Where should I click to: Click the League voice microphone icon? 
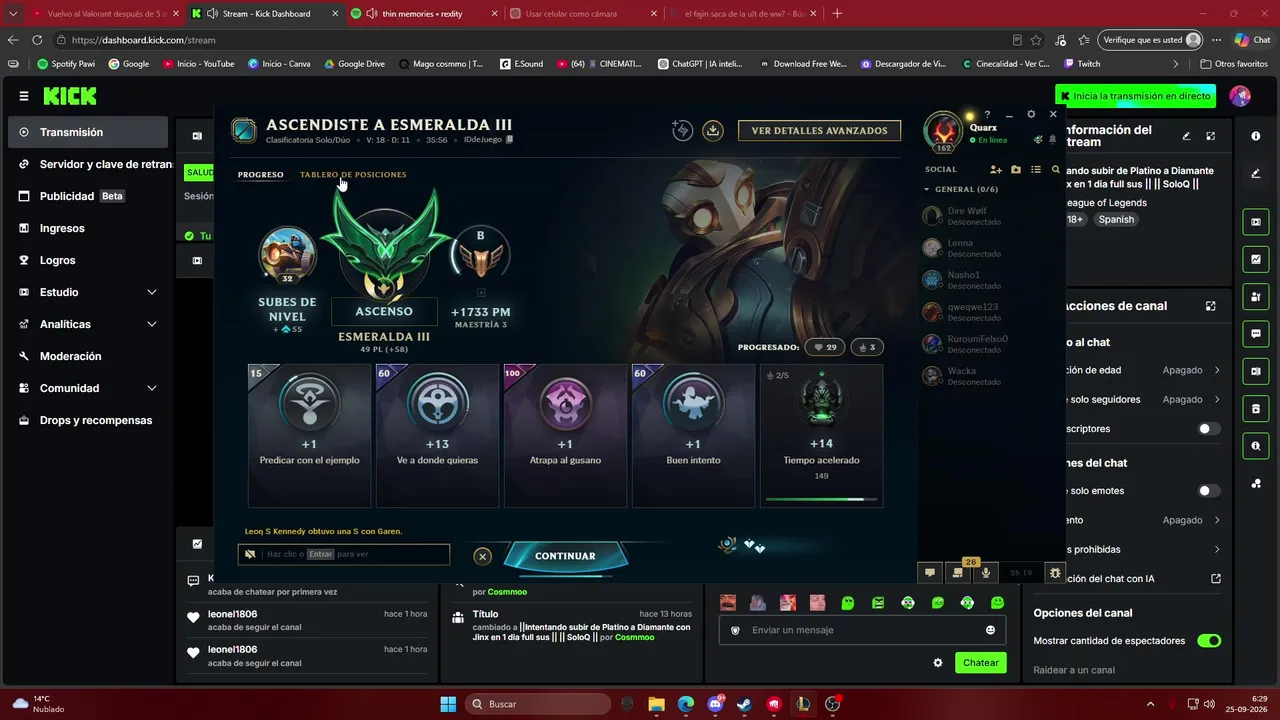(986, 573)
